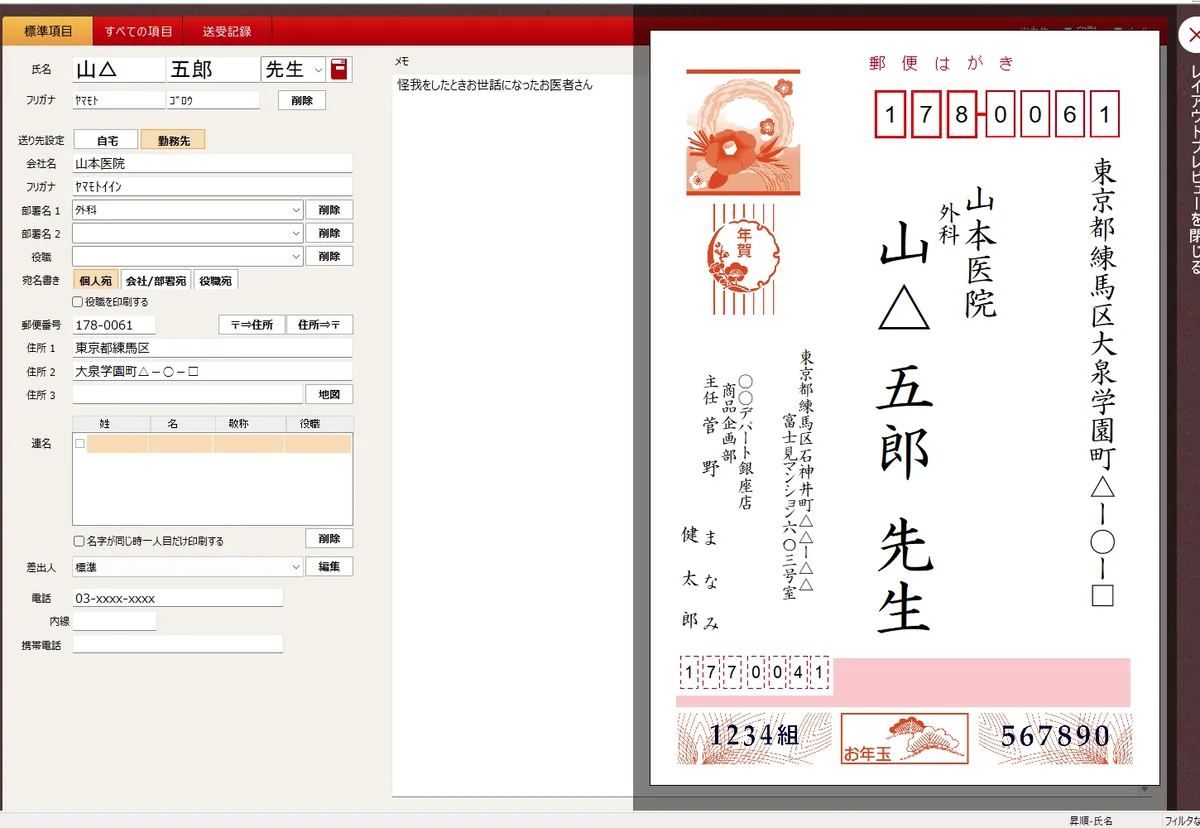This screenshot has width=1200, height=828.
Task: Set destination to 勤務先
Action: [x=173, y=141]
